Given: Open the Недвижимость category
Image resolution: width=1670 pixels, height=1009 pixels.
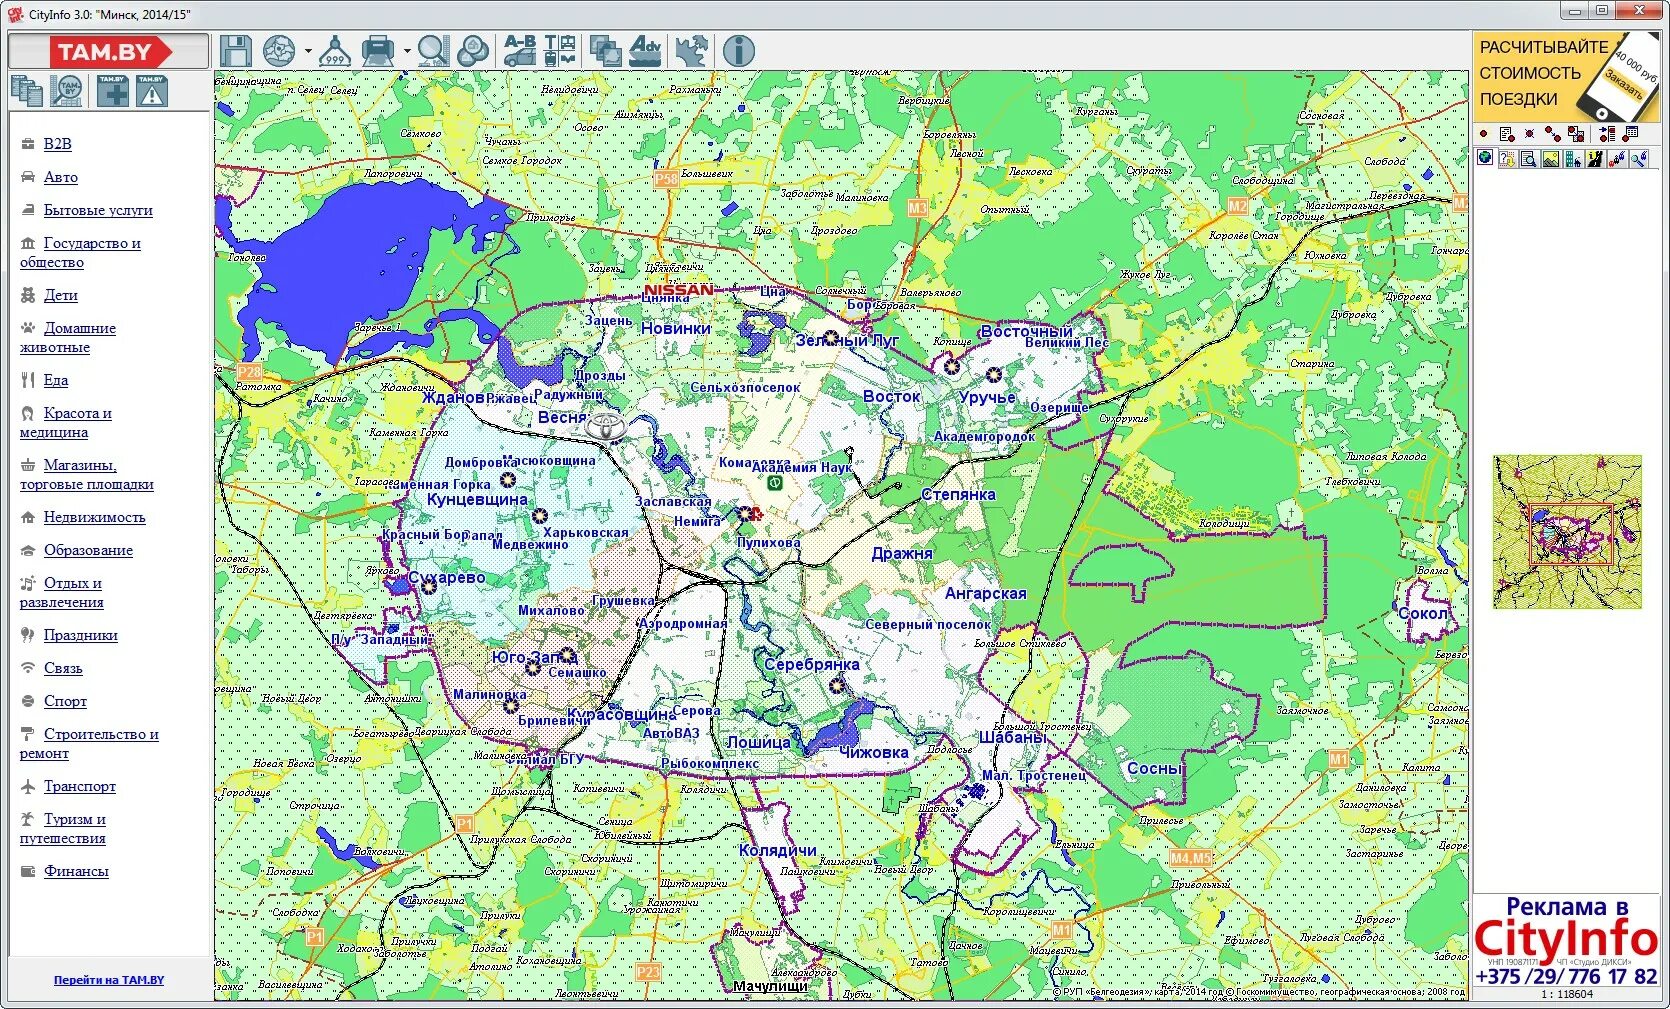Looking at the screenshot, I should pos(95,517).
